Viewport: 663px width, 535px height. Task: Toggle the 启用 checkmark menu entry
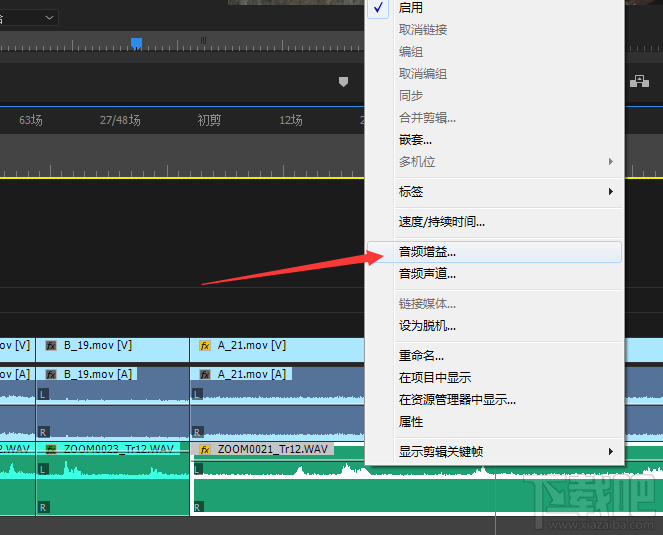click(495, 8)
